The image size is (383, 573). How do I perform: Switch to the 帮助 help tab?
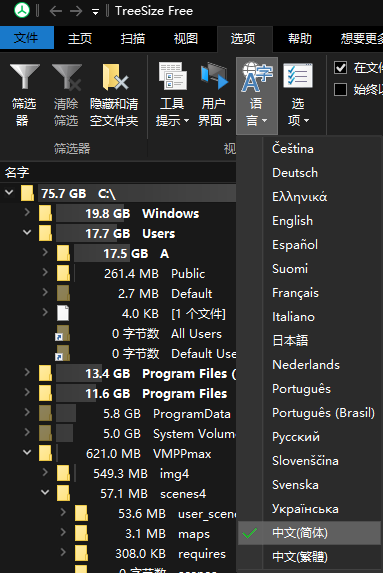[300, 38]
